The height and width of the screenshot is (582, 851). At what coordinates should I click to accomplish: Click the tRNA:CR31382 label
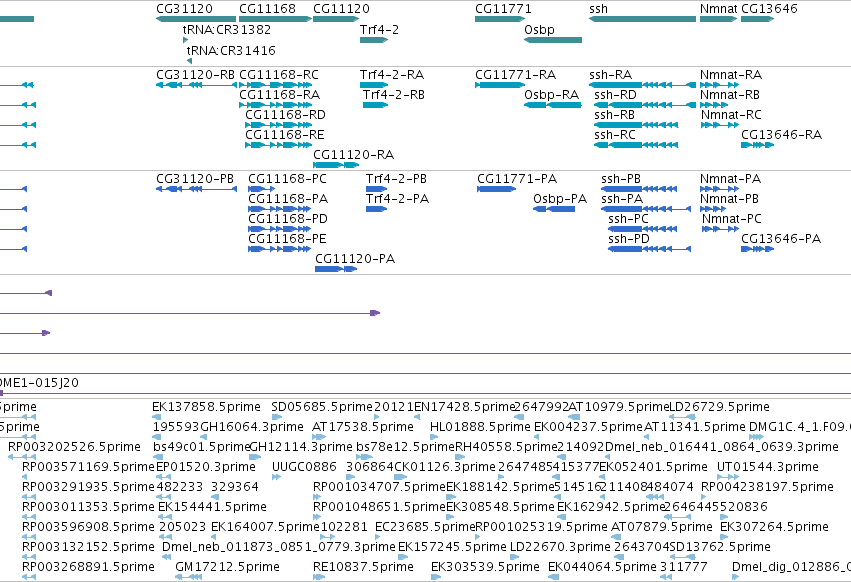[227, 29]
